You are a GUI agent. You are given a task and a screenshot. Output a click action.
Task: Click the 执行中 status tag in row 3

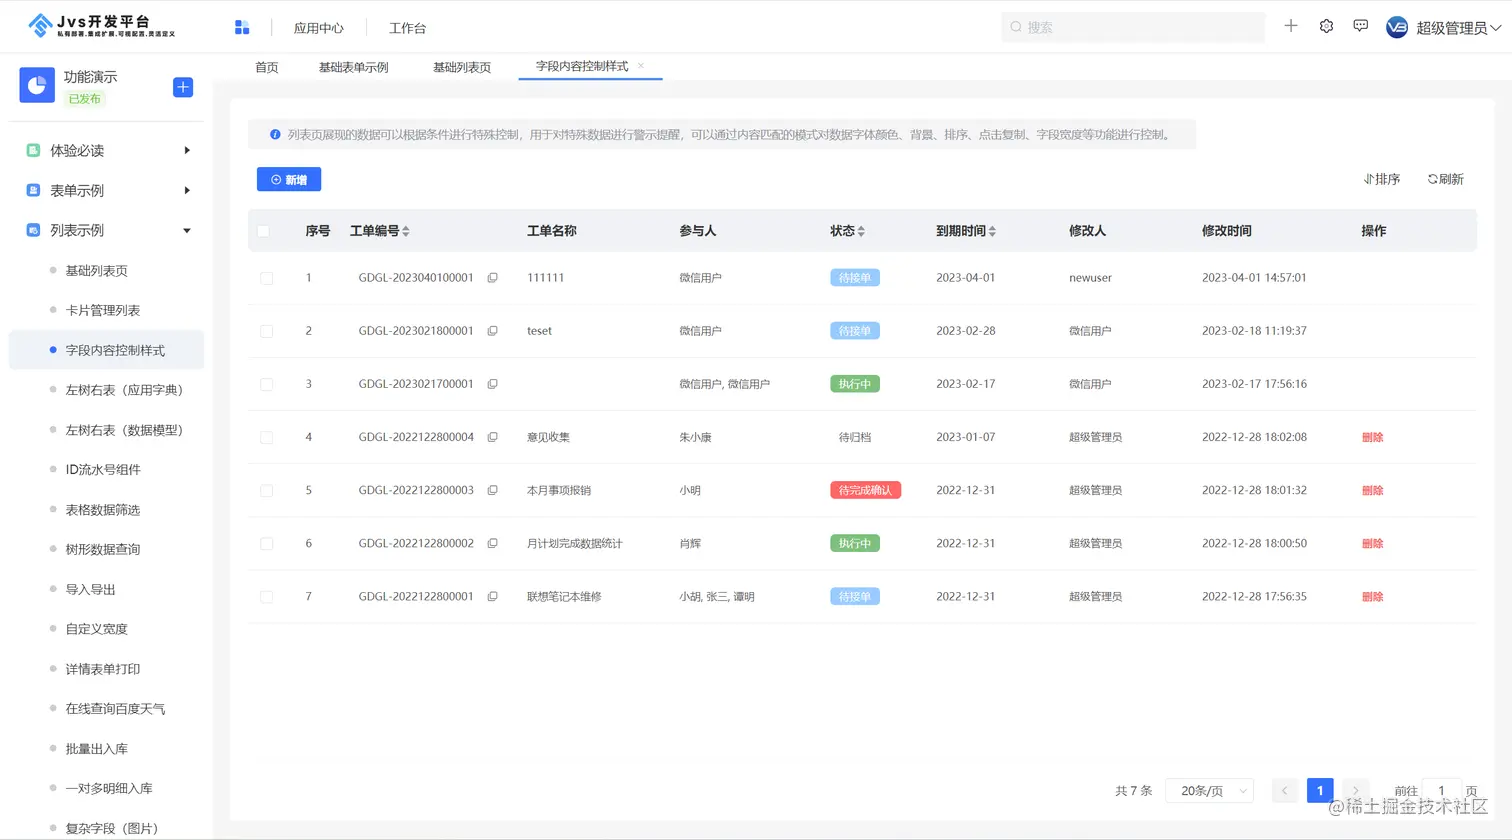(855, 384)
